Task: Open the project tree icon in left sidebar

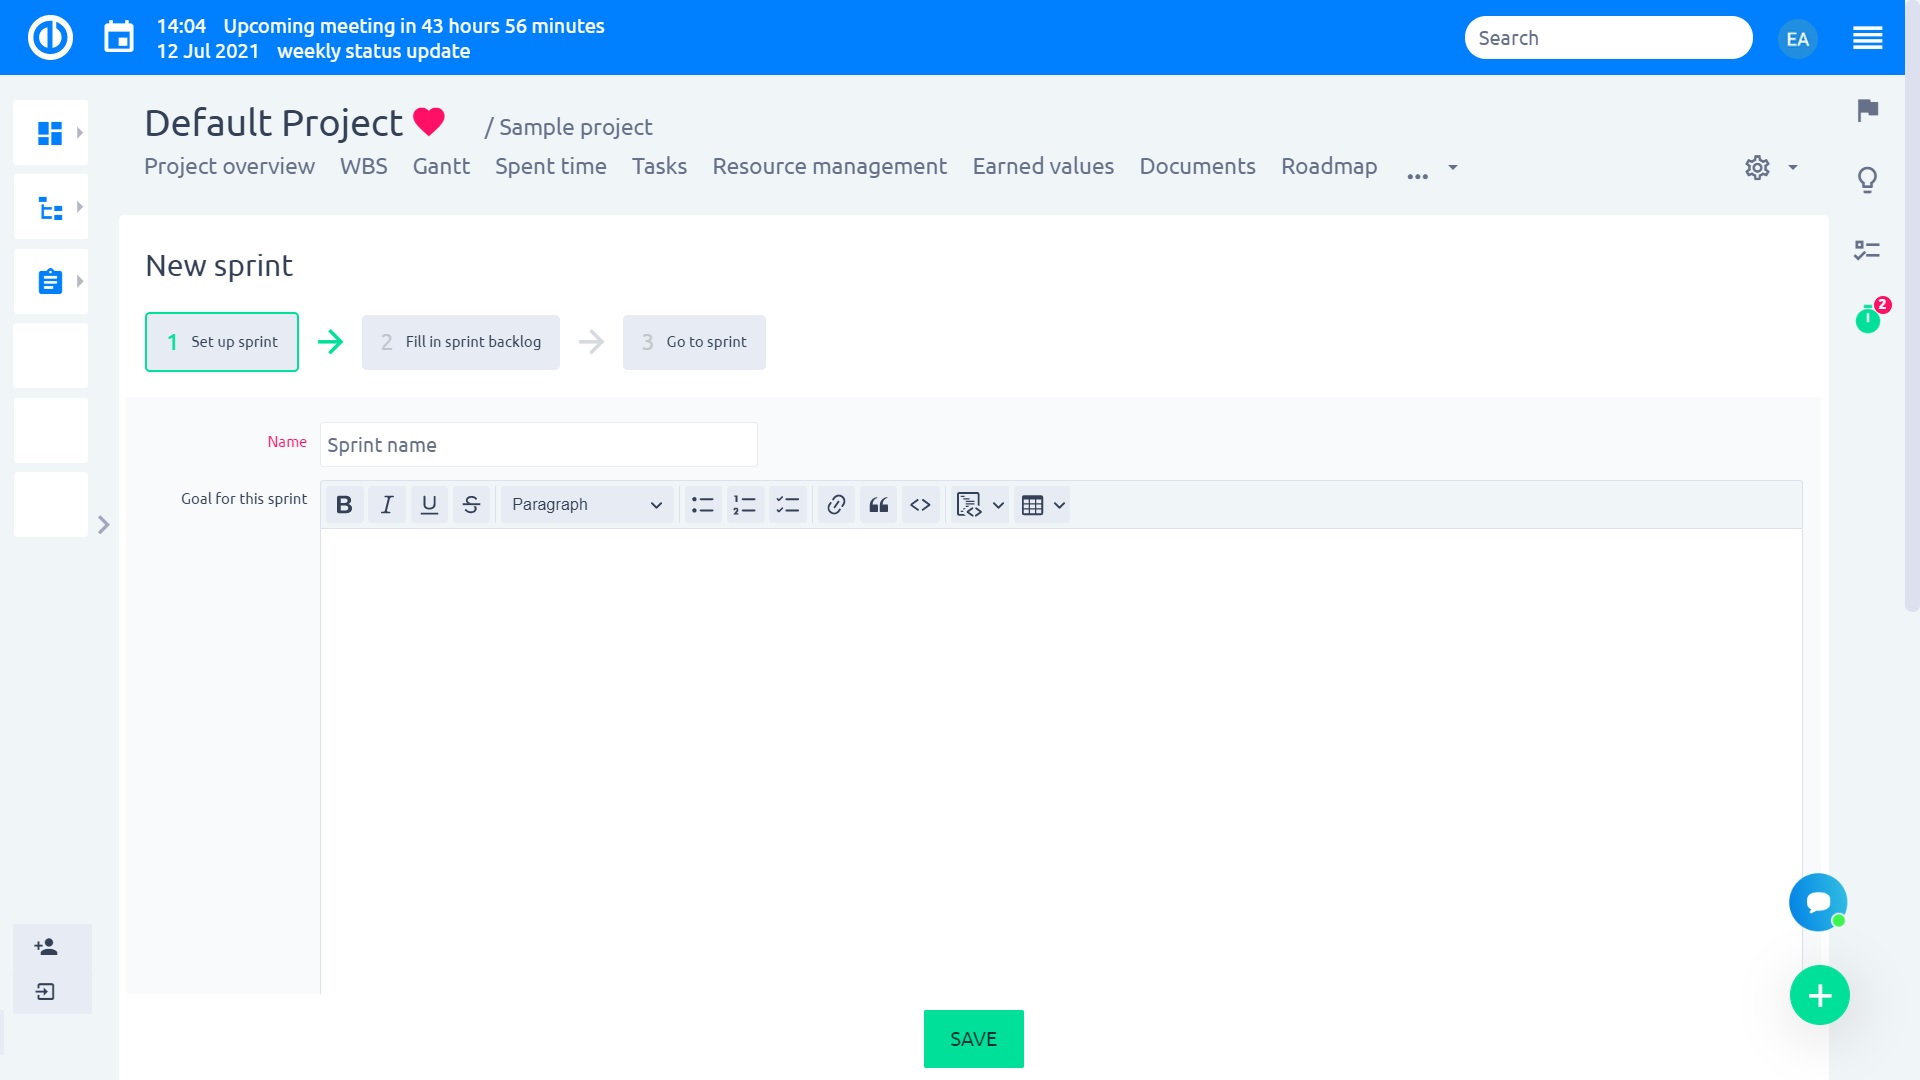Action: pos(50,208)
